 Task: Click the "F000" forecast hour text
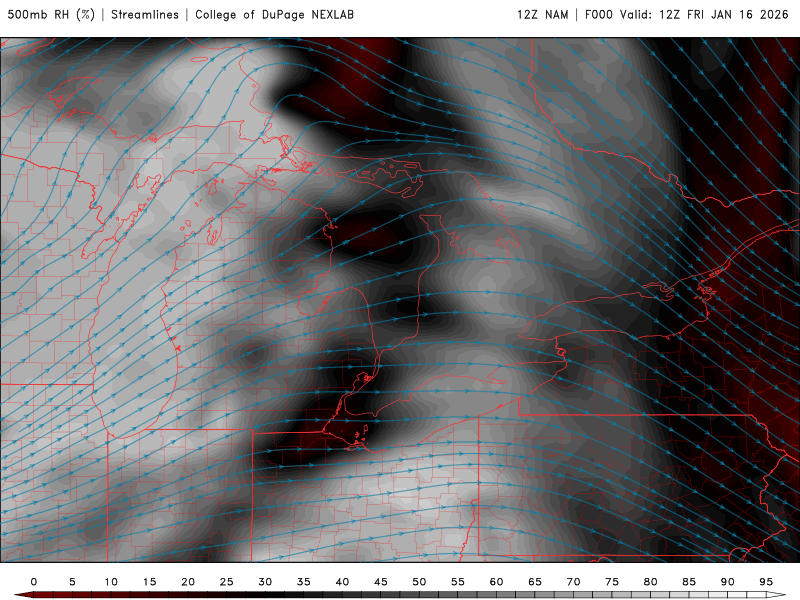(x=598, y=14)
